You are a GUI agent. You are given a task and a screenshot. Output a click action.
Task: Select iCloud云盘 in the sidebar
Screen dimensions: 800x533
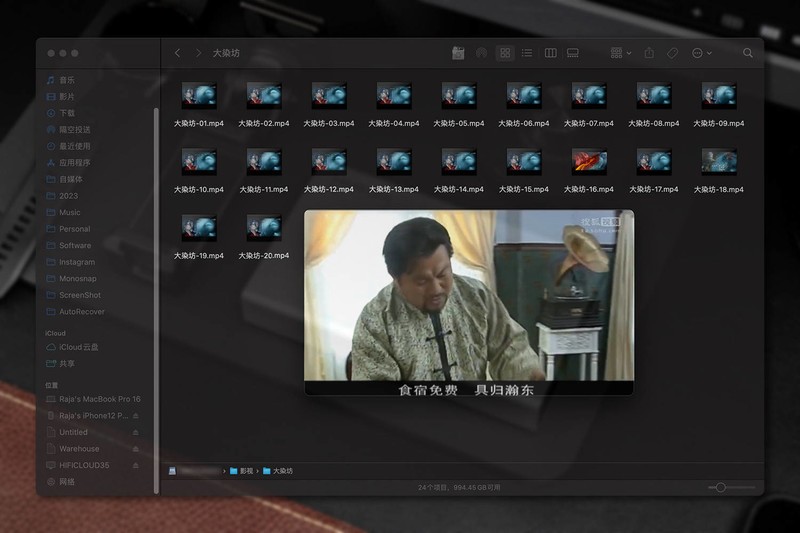coord(79,347)
